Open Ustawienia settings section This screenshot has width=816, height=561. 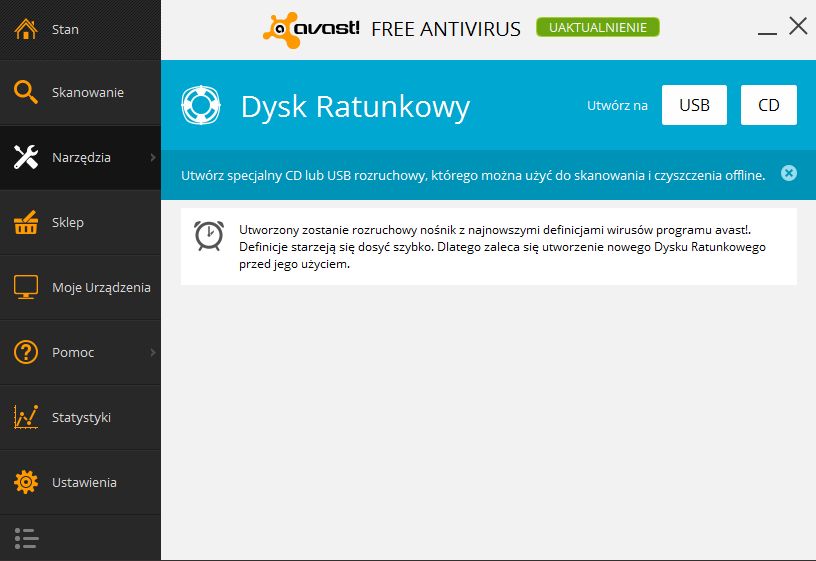click(x=80, y=482)
